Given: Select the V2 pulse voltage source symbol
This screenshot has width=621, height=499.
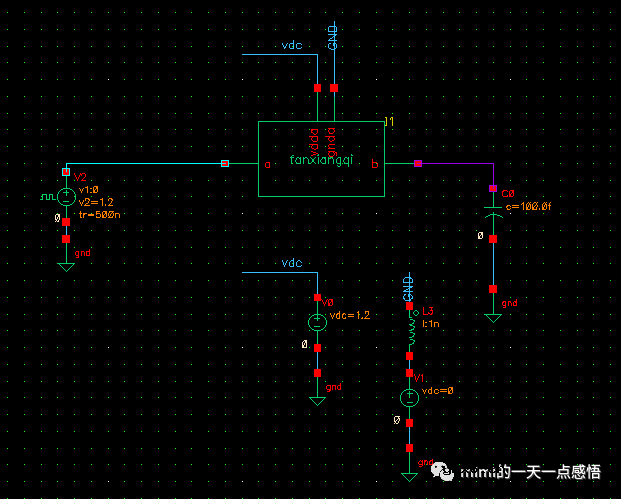Looking at the screenshot, I should pos(66,197).
